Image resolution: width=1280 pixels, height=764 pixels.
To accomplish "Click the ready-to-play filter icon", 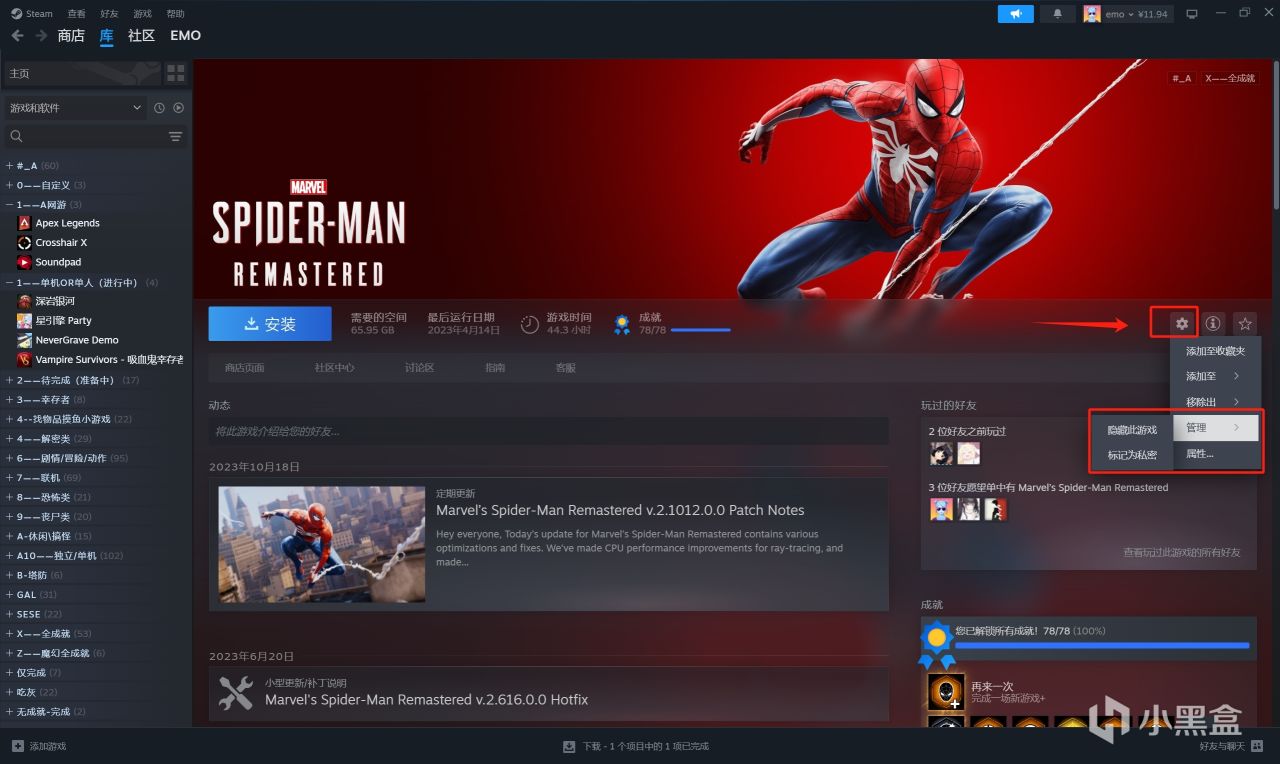I will (x=178, y=108).
